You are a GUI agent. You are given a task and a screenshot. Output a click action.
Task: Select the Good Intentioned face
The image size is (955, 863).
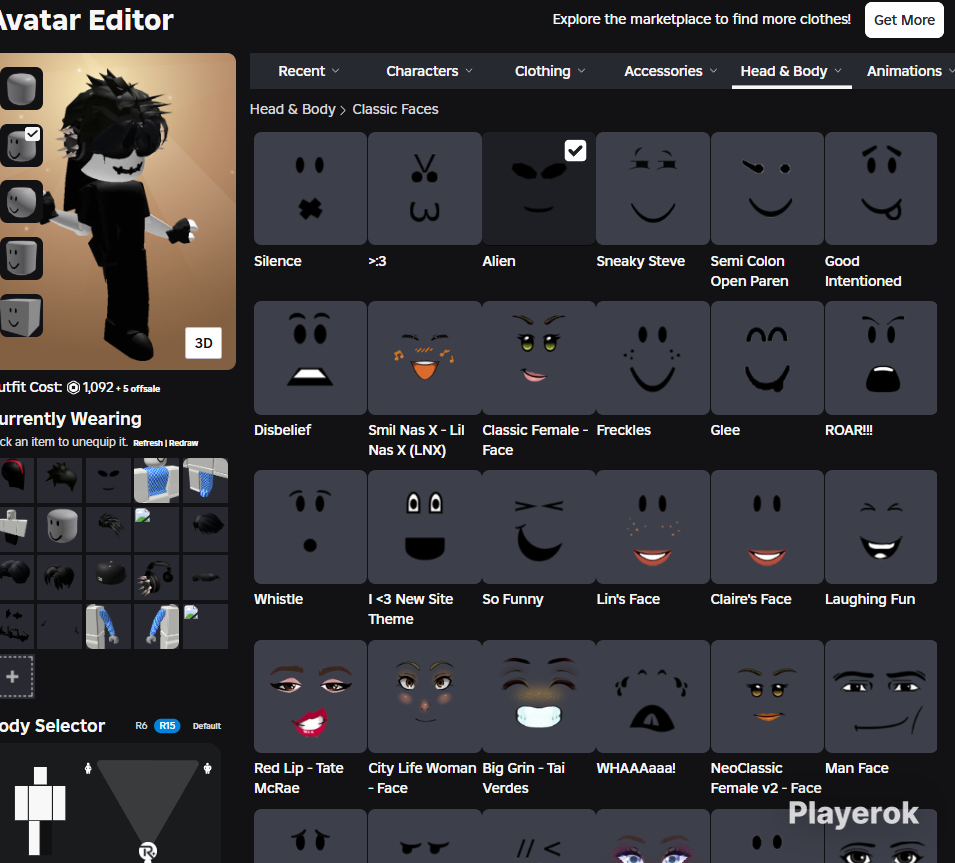[x=881, y=189]
